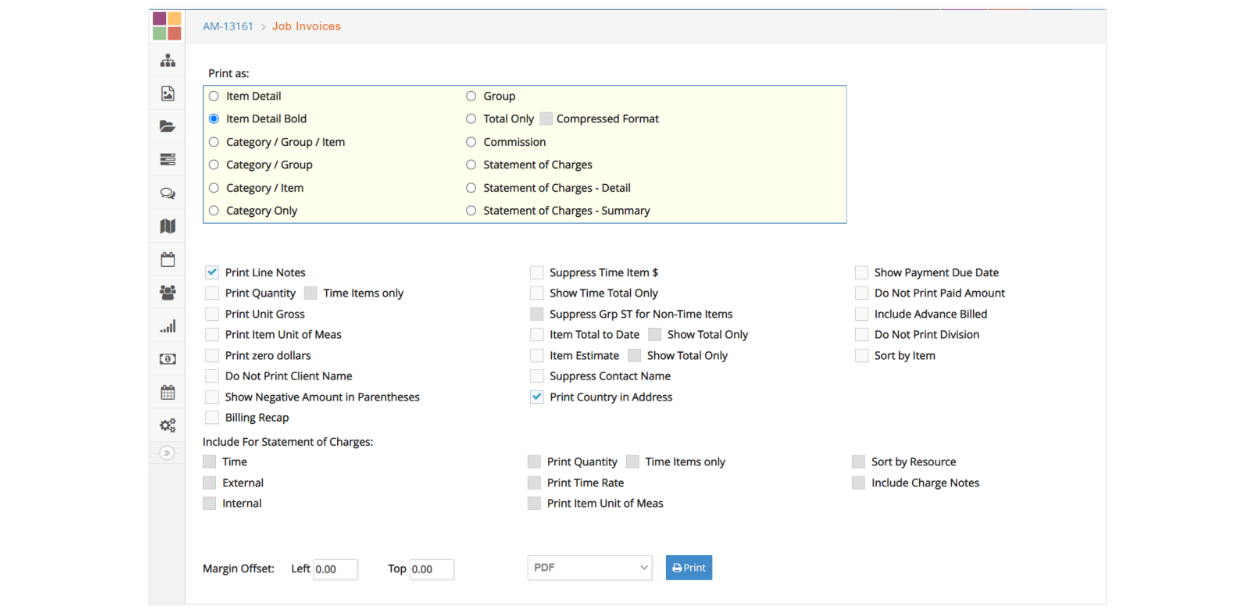Viewport: 1242px width, 616px height.
Task: Uncheck Print Country in Address
Action: pos(537,397)
